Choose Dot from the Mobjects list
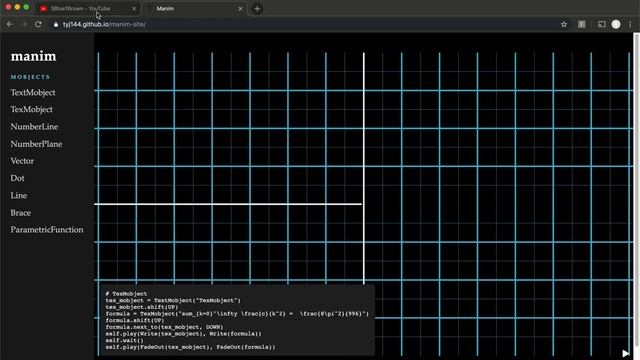The width and height of the screenshot is (640, 360). click(x=18, y=178)
